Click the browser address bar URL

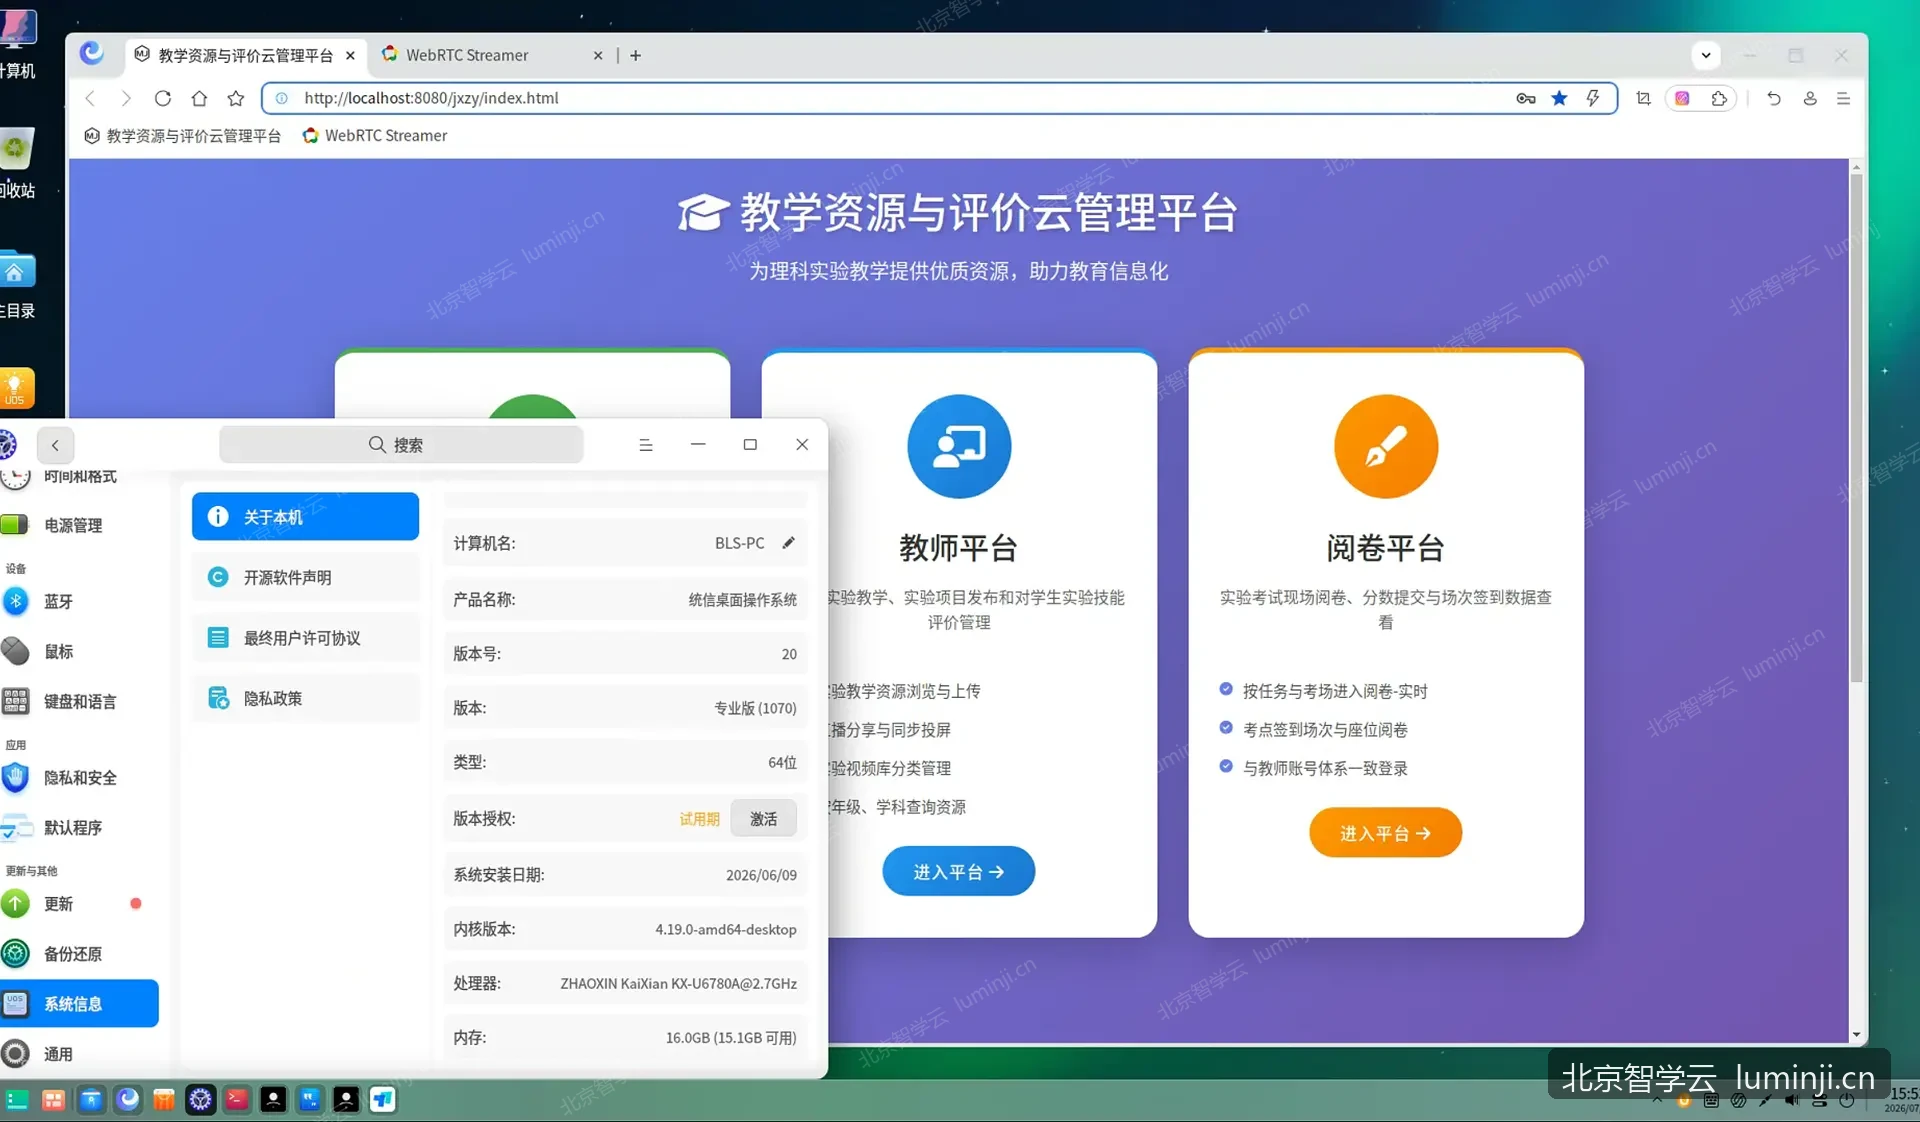(x=431, y=98)
